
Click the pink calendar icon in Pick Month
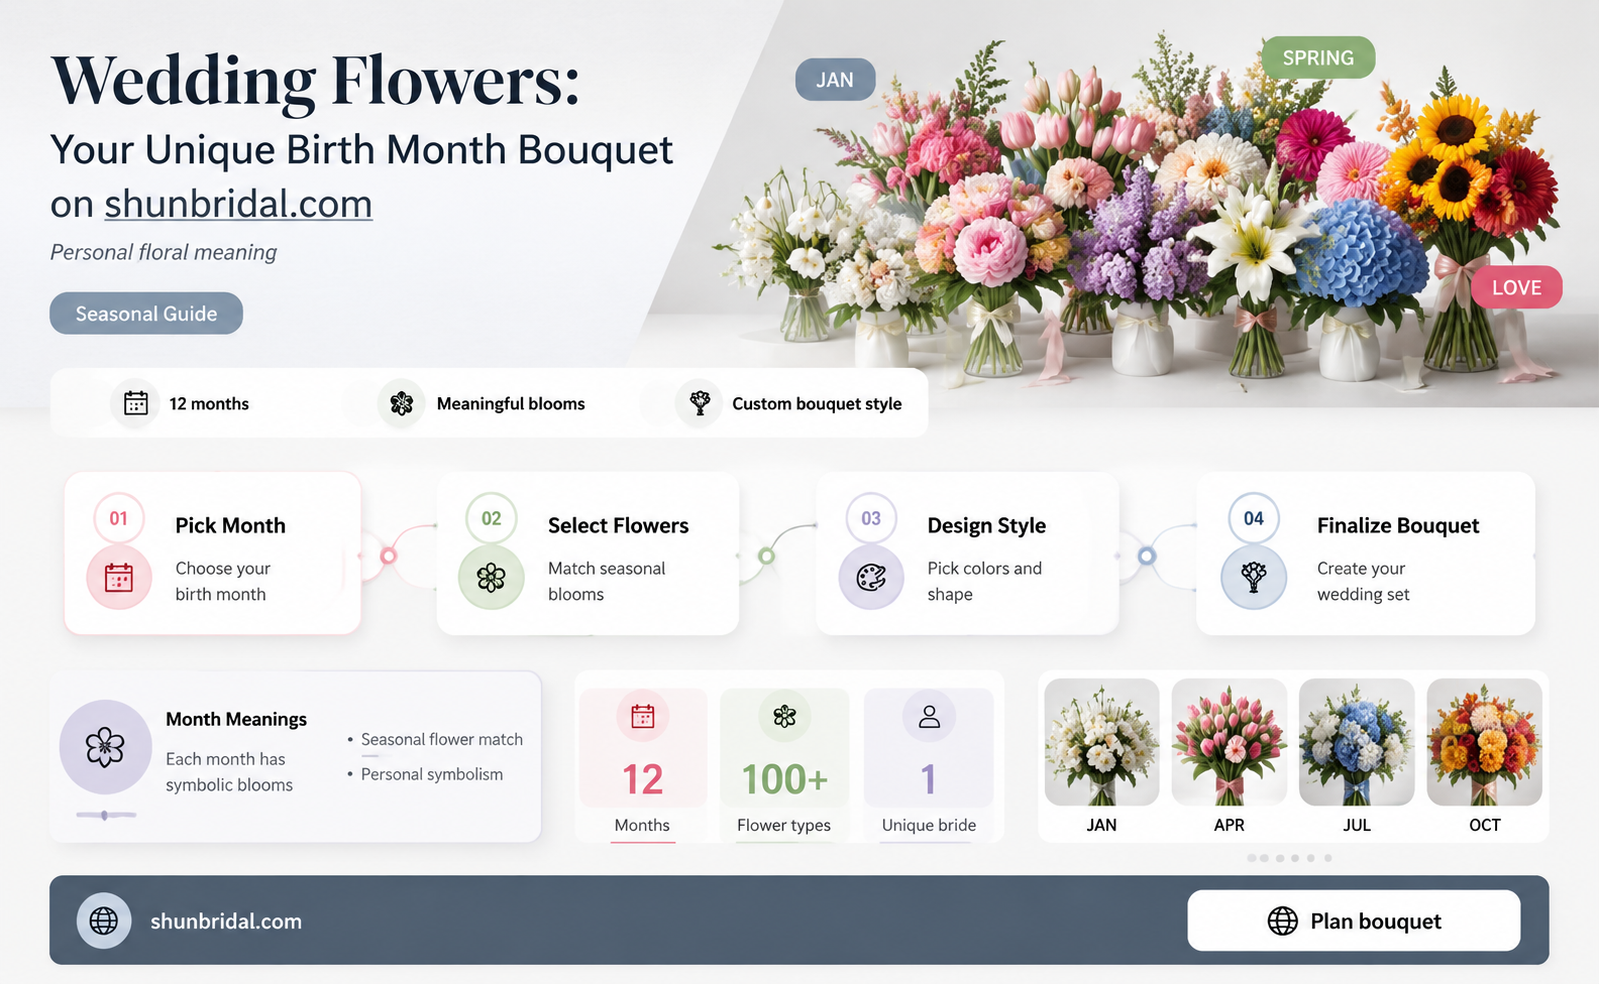119,577
